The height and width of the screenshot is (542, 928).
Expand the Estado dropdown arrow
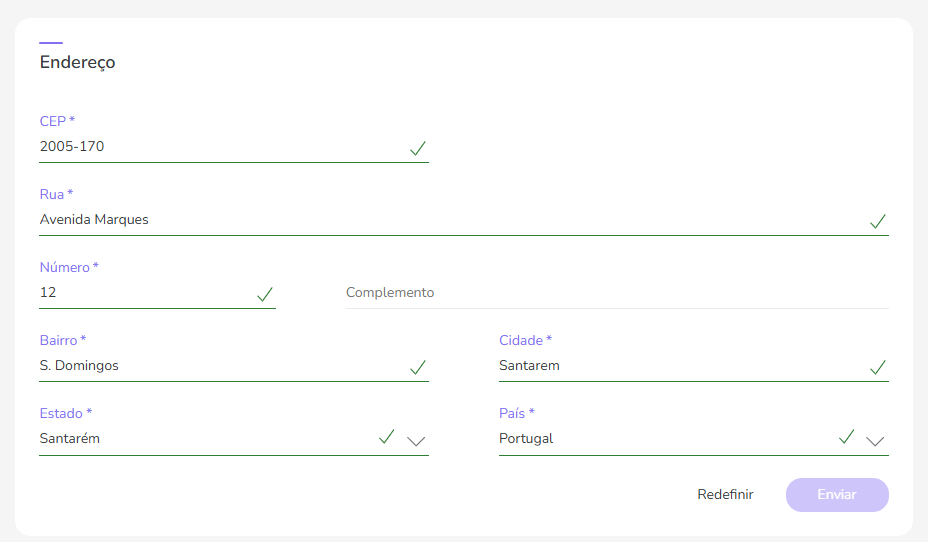pos(417,440)
